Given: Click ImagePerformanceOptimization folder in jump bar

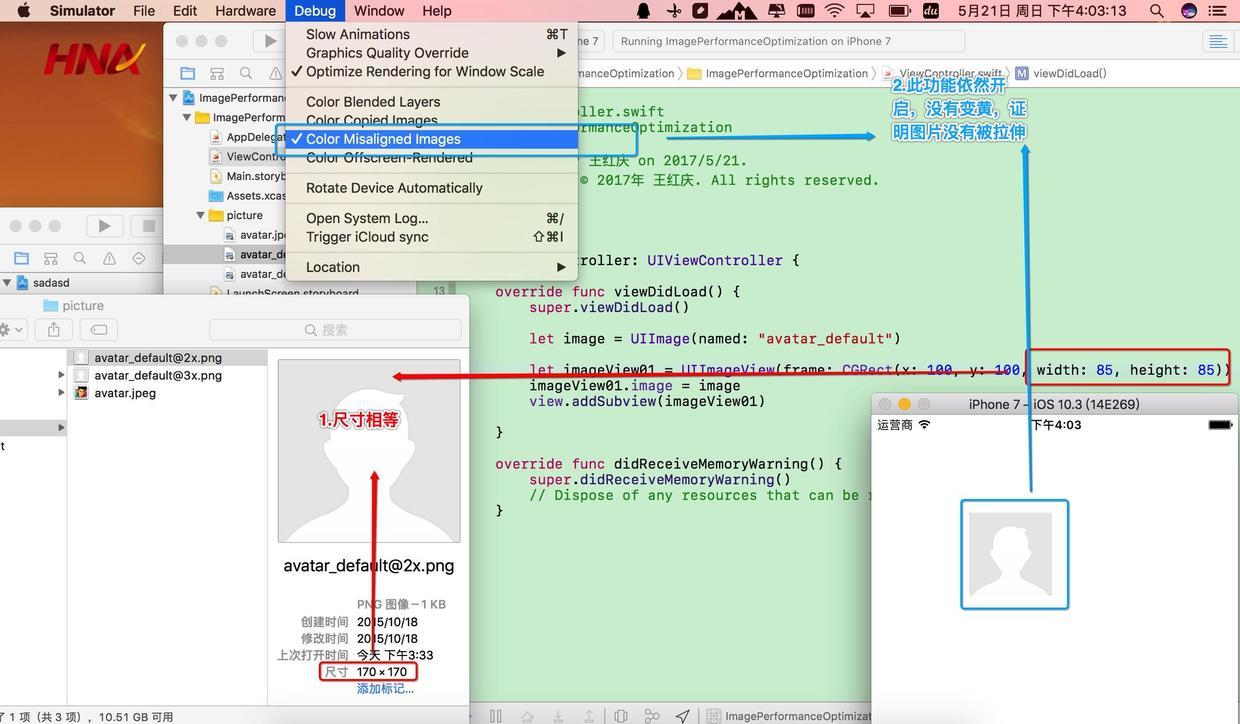Looking at the screenshot, I should (x=777, y=73).
